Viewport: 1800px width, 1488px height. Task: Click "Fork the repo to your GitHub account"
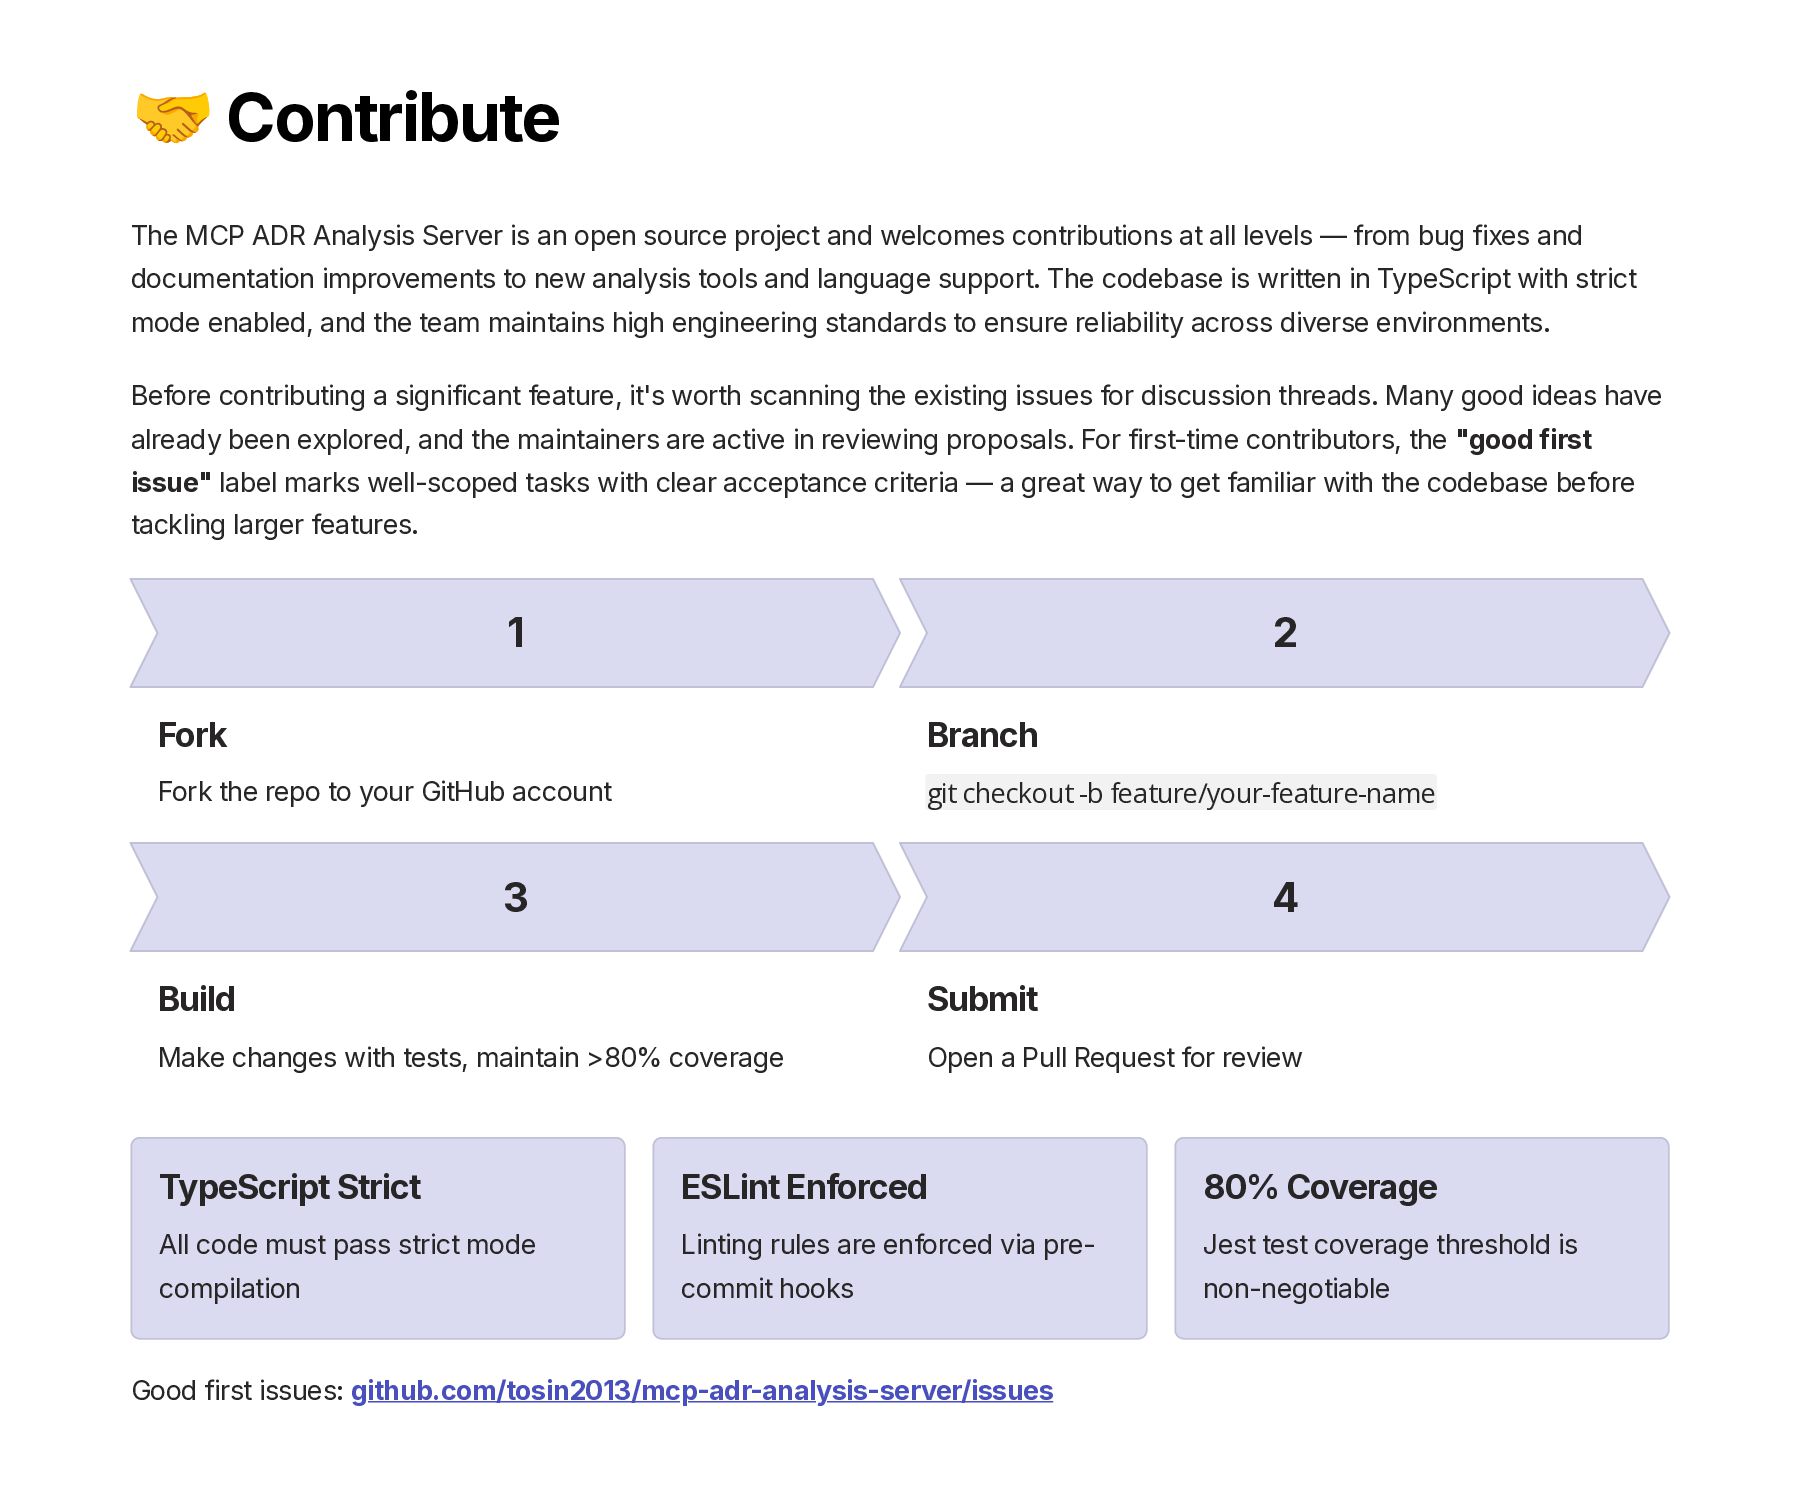pyautogui.click(x=385, y=792)
